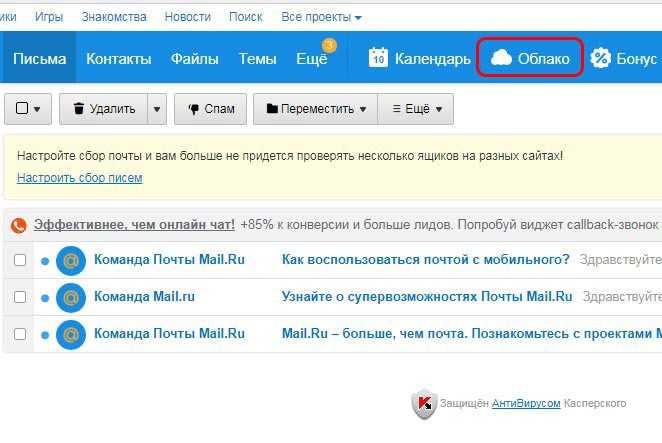Check the Mail.Ru – больше, чем почта checkbox
The height and width of the screenshot is (443, 662).
pos(20,334)
